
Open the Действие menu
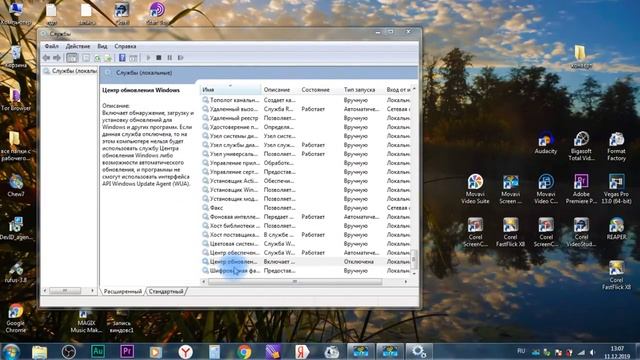click(78, 46)
